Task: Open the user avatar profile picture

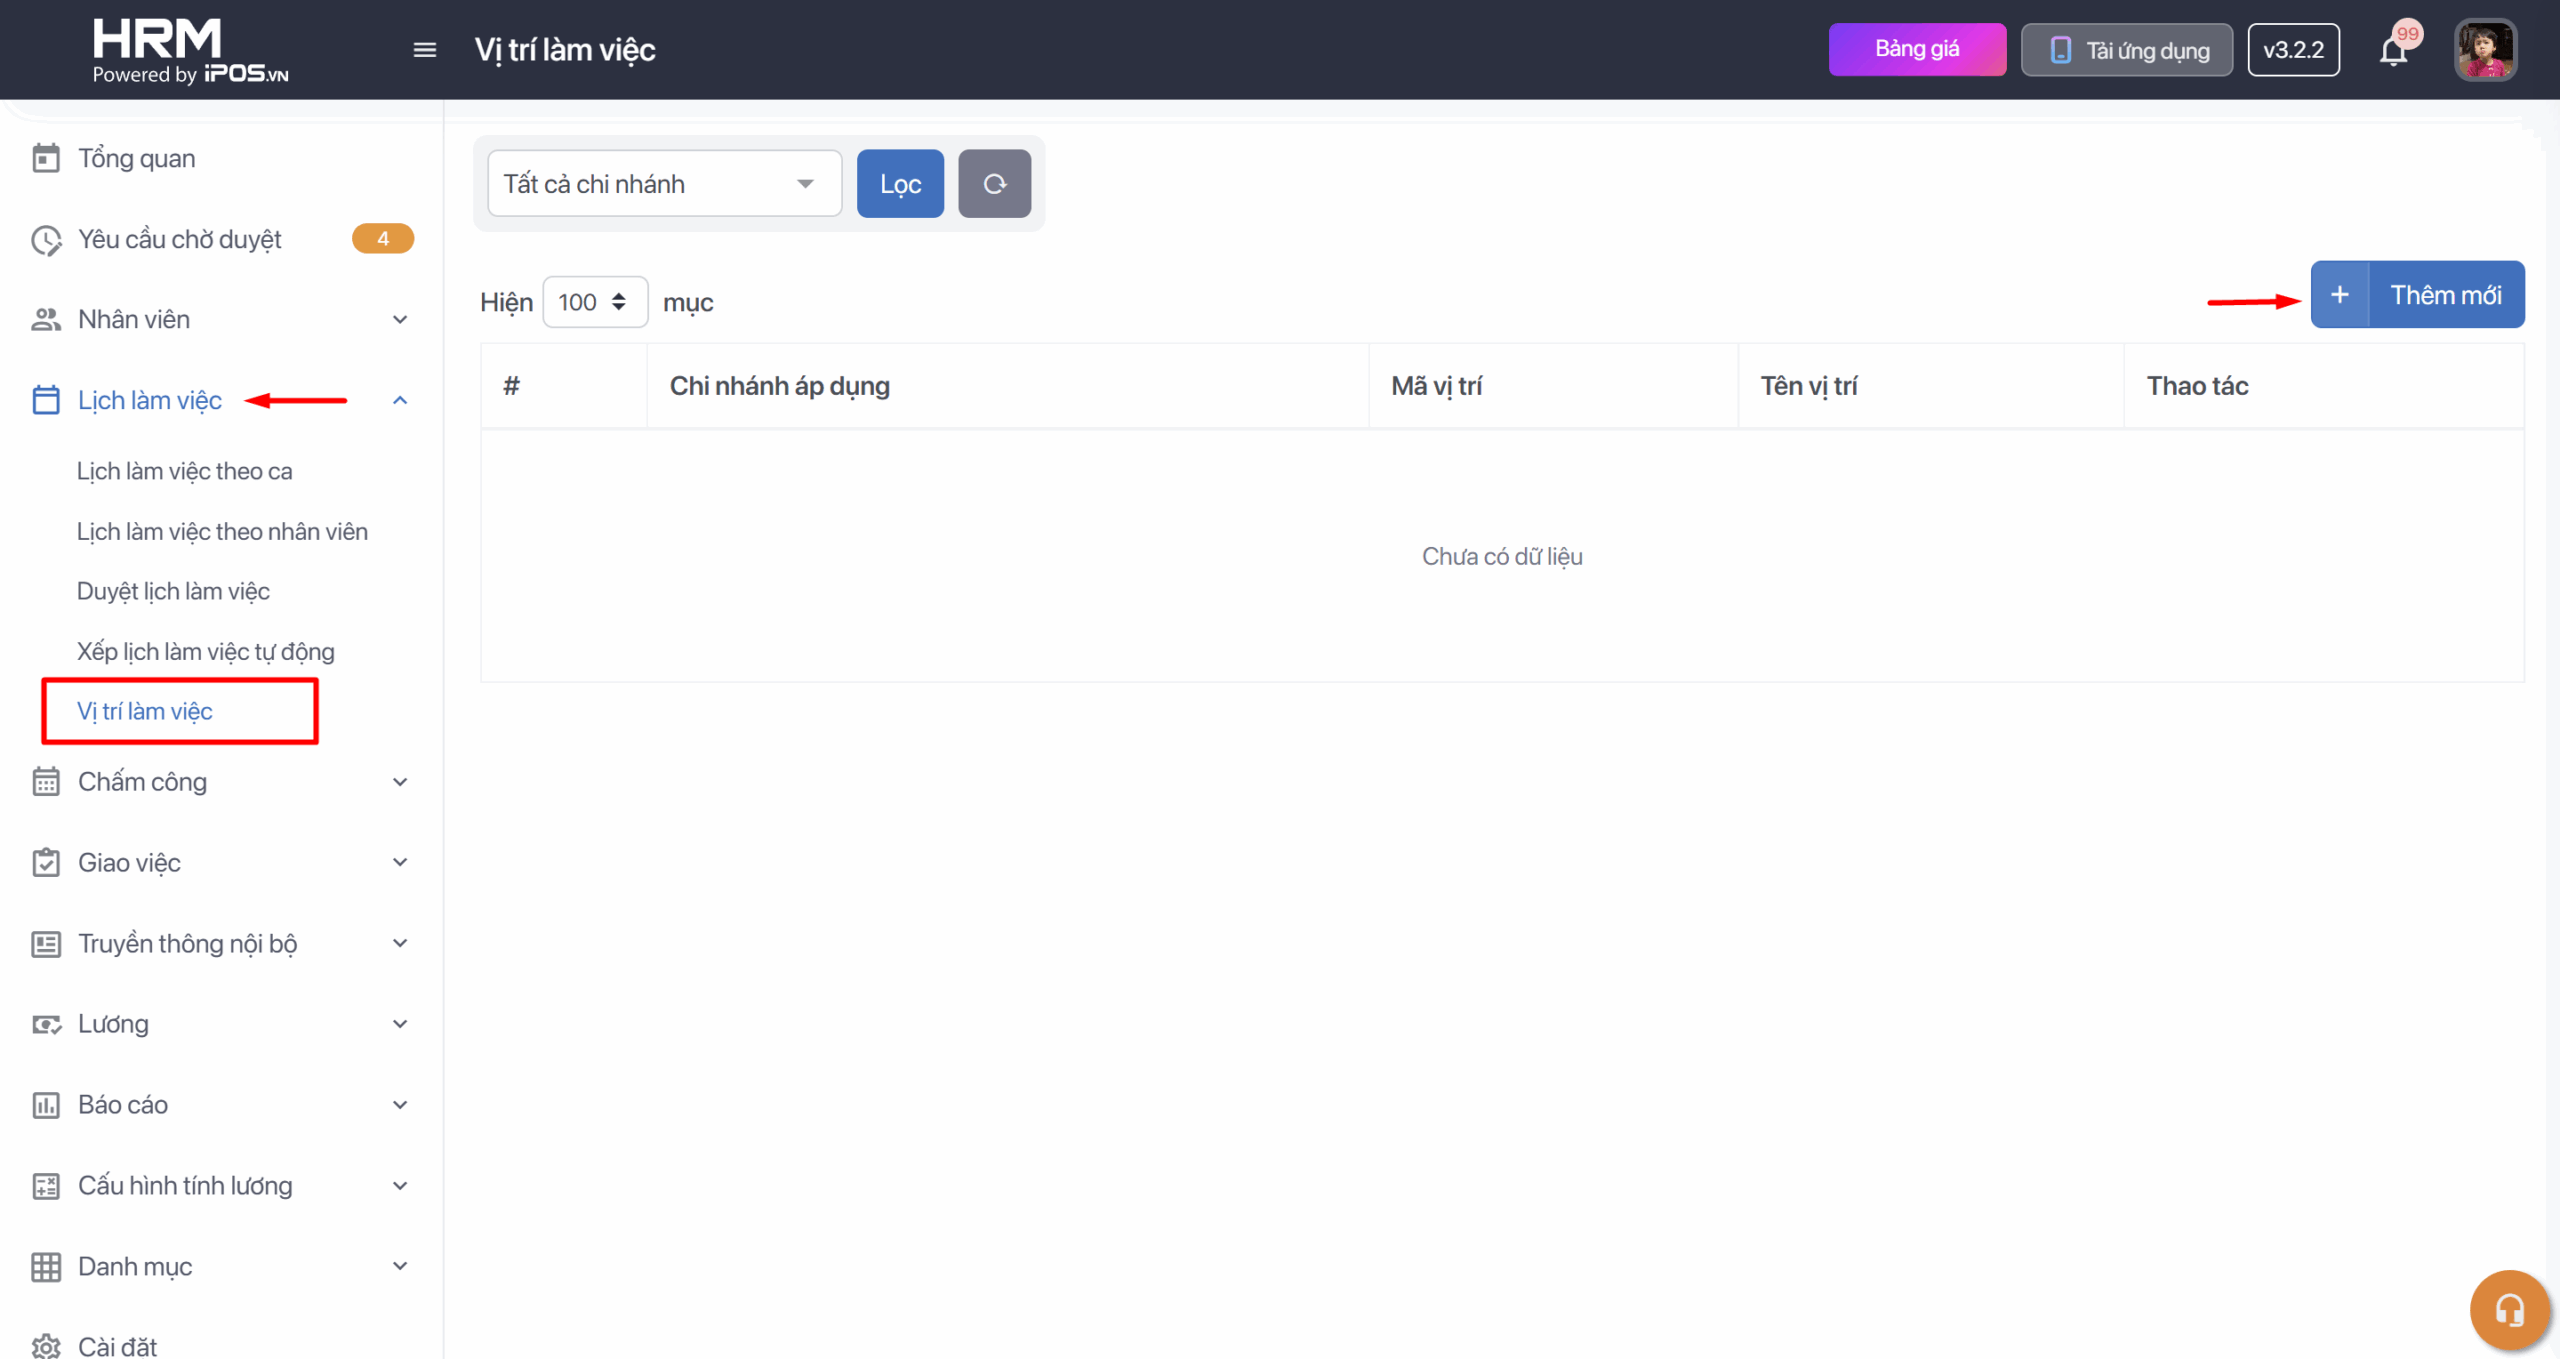Action: 2485,50
